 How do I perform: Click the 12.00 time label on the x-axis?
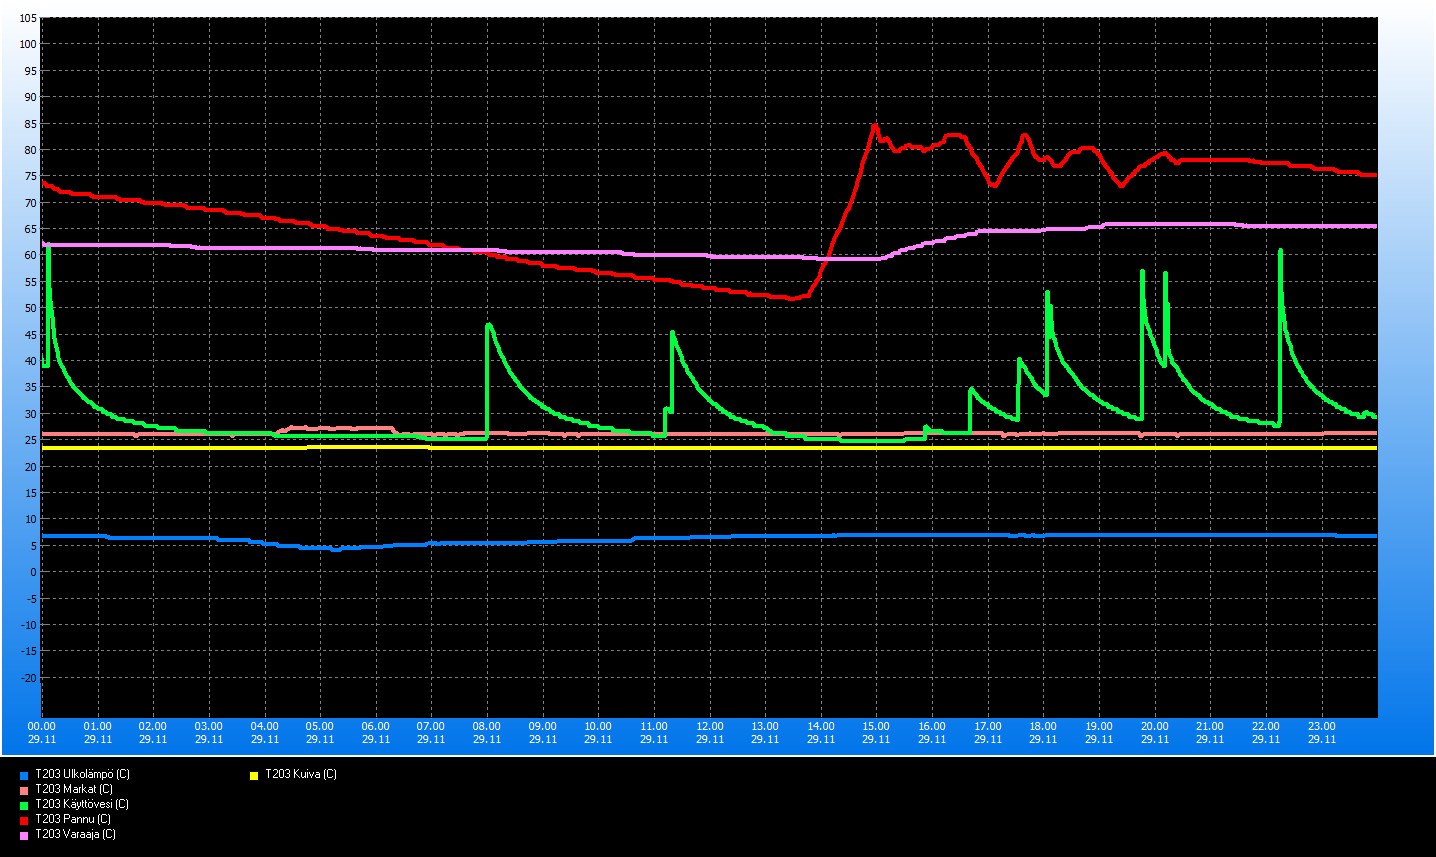click(709, 726)
